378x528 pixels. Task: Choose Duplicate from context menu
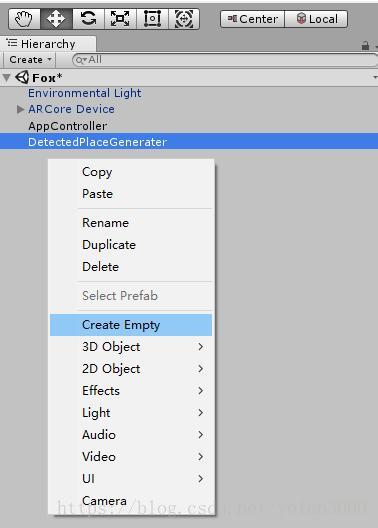click(x=131, y=245)
